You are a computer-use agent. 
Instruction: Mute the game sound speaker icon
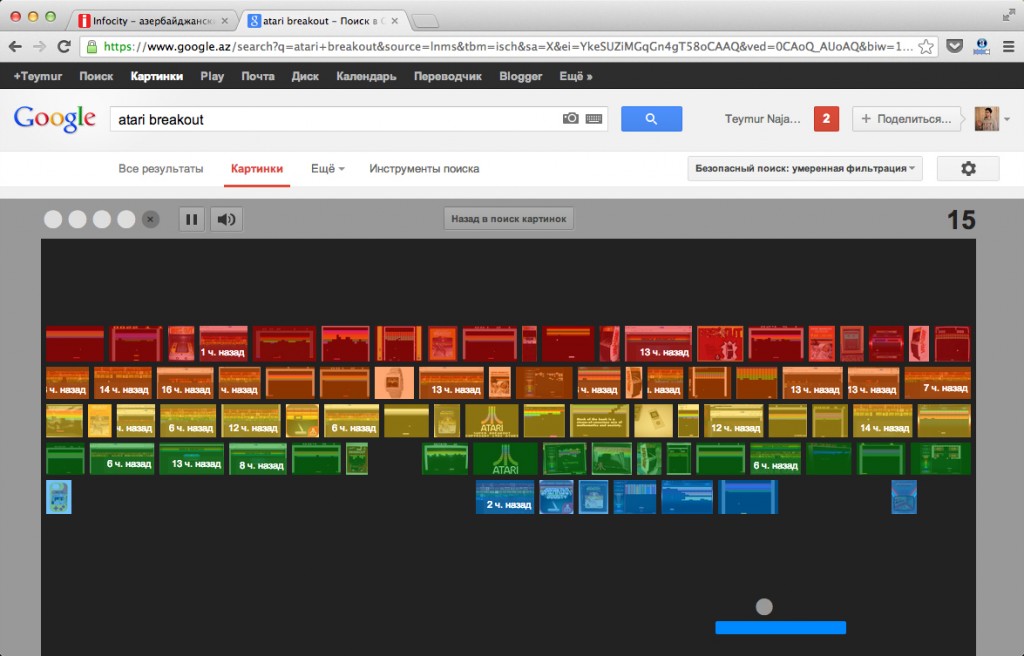click(227, 219)
